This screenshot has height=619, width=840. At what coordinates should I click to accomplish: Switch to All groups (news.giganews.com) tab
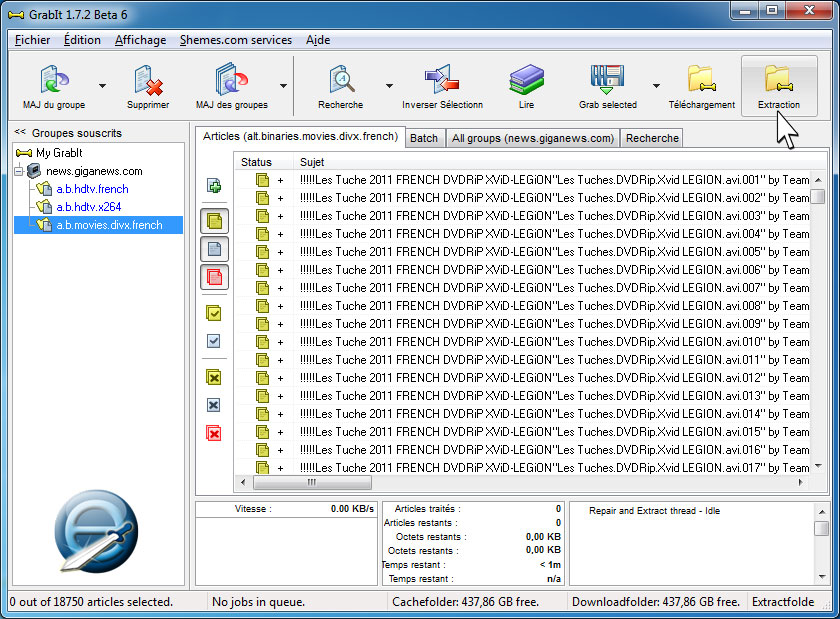click(x=532, y=138)
